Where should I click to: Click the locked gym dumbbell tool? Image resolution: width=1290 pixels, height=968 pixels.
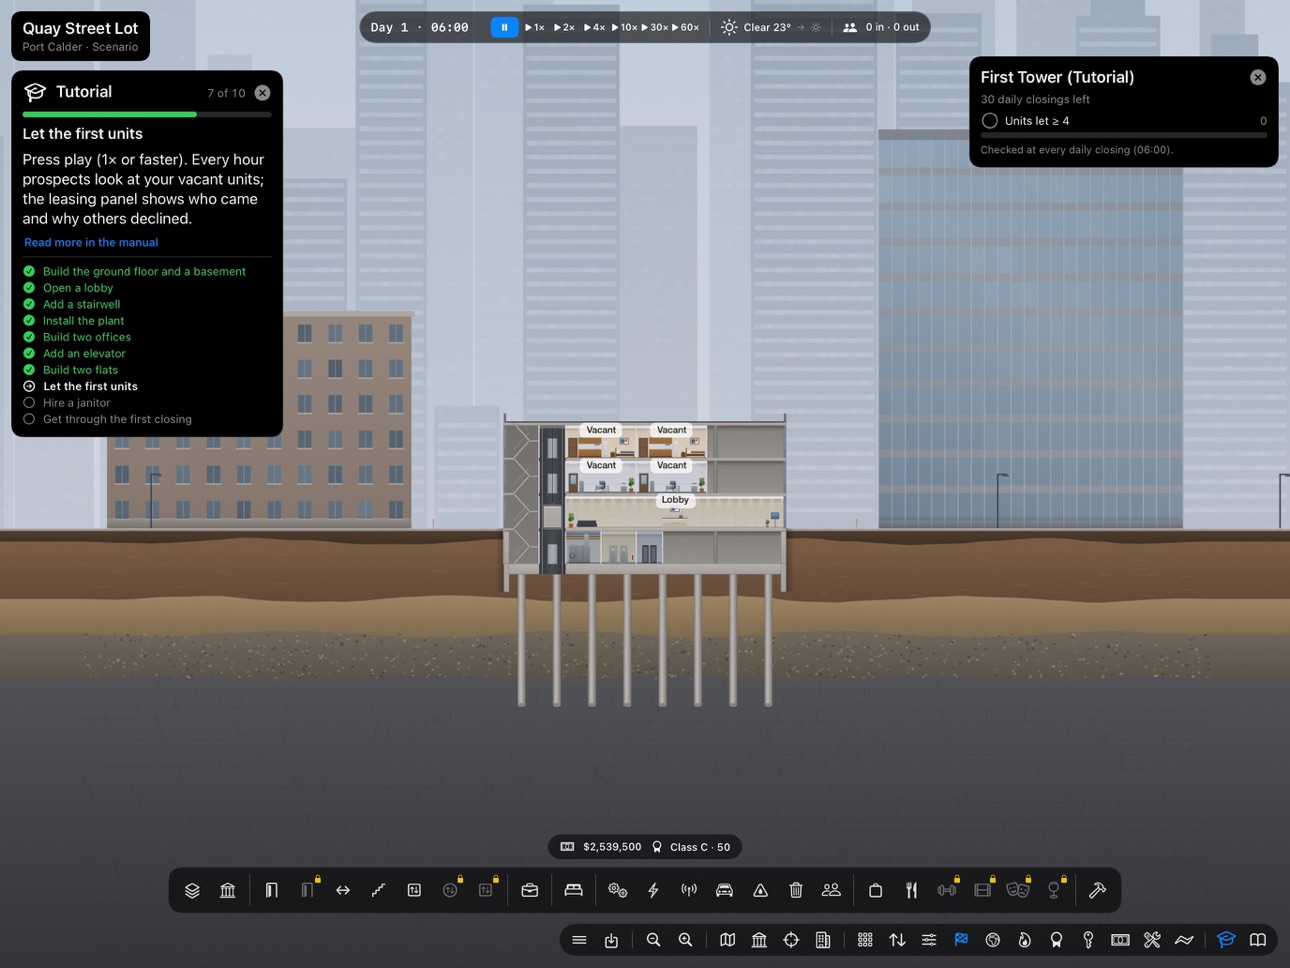coord(946,890)
